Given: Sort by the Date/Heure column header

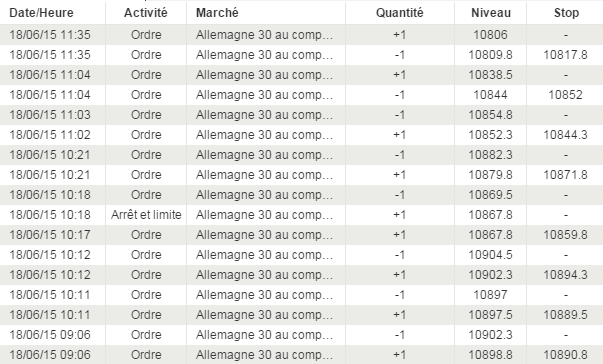Looking at the screenshot, I should 41,13.
